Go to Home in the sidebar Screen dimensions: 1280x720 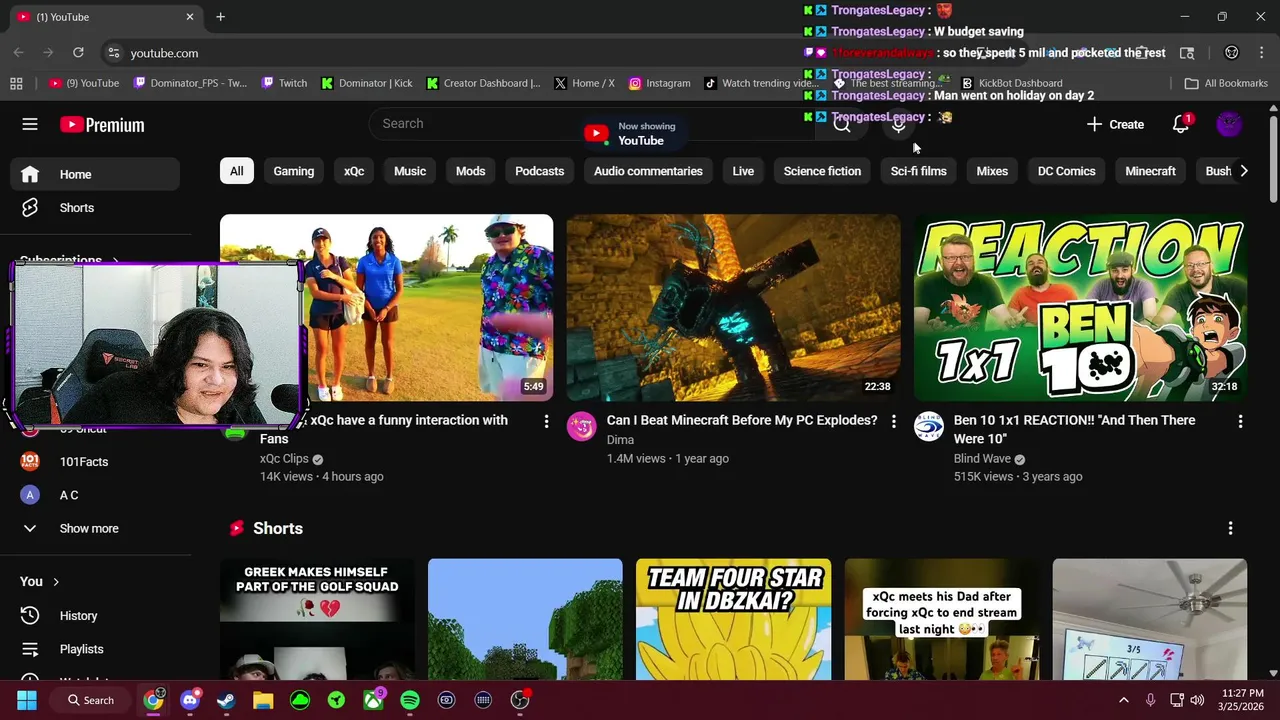pos(96,174)
